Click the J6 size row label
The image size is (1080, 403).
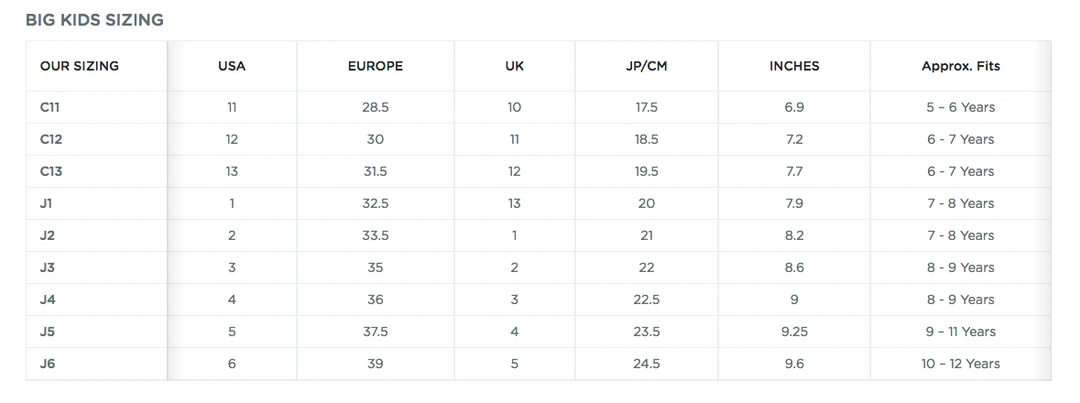pyautogui.click(x=48, y=363)
